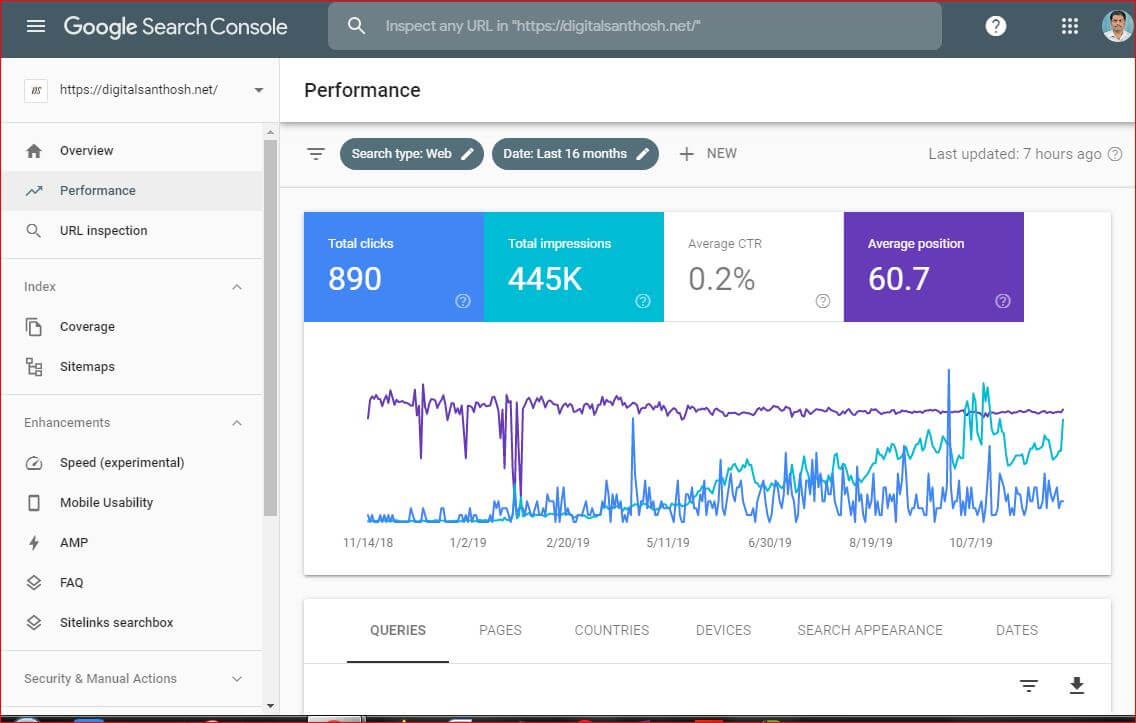Click the URL inspection search field

point(635,26)
